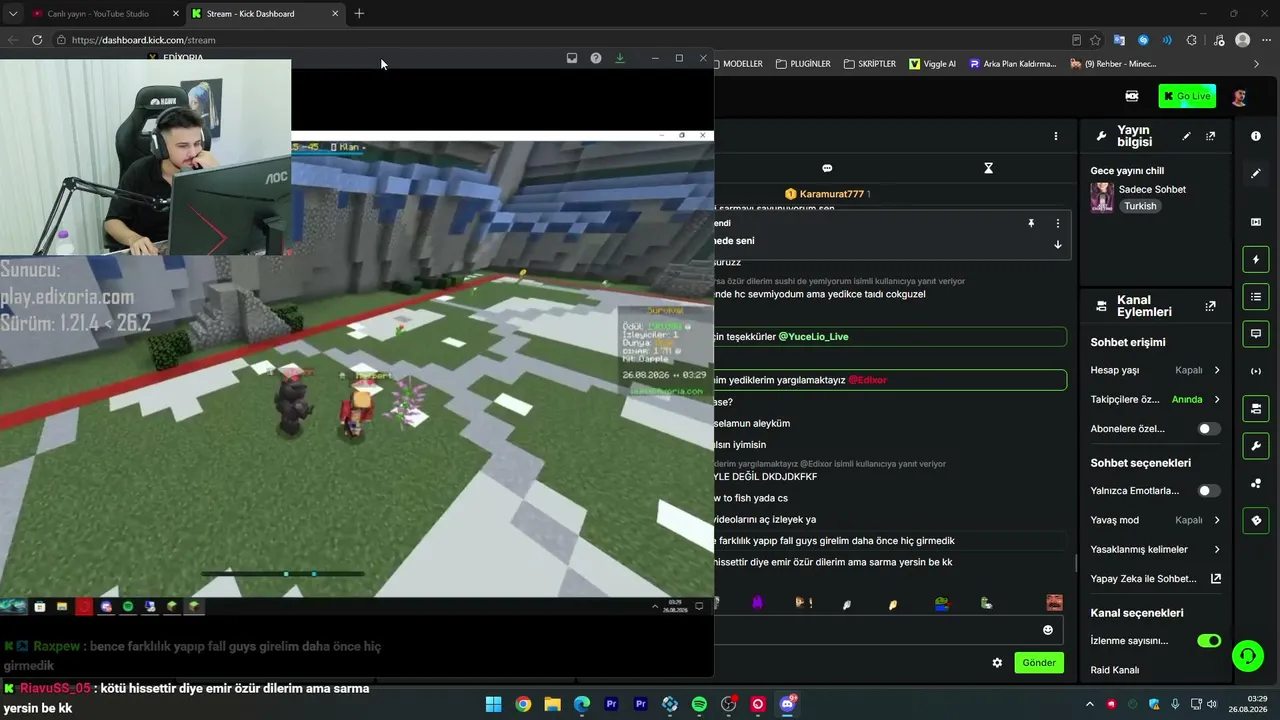This screenshot has width=1280, height=720.
Task: Open Discord from the taskbar
Action: tap(788, 704)
